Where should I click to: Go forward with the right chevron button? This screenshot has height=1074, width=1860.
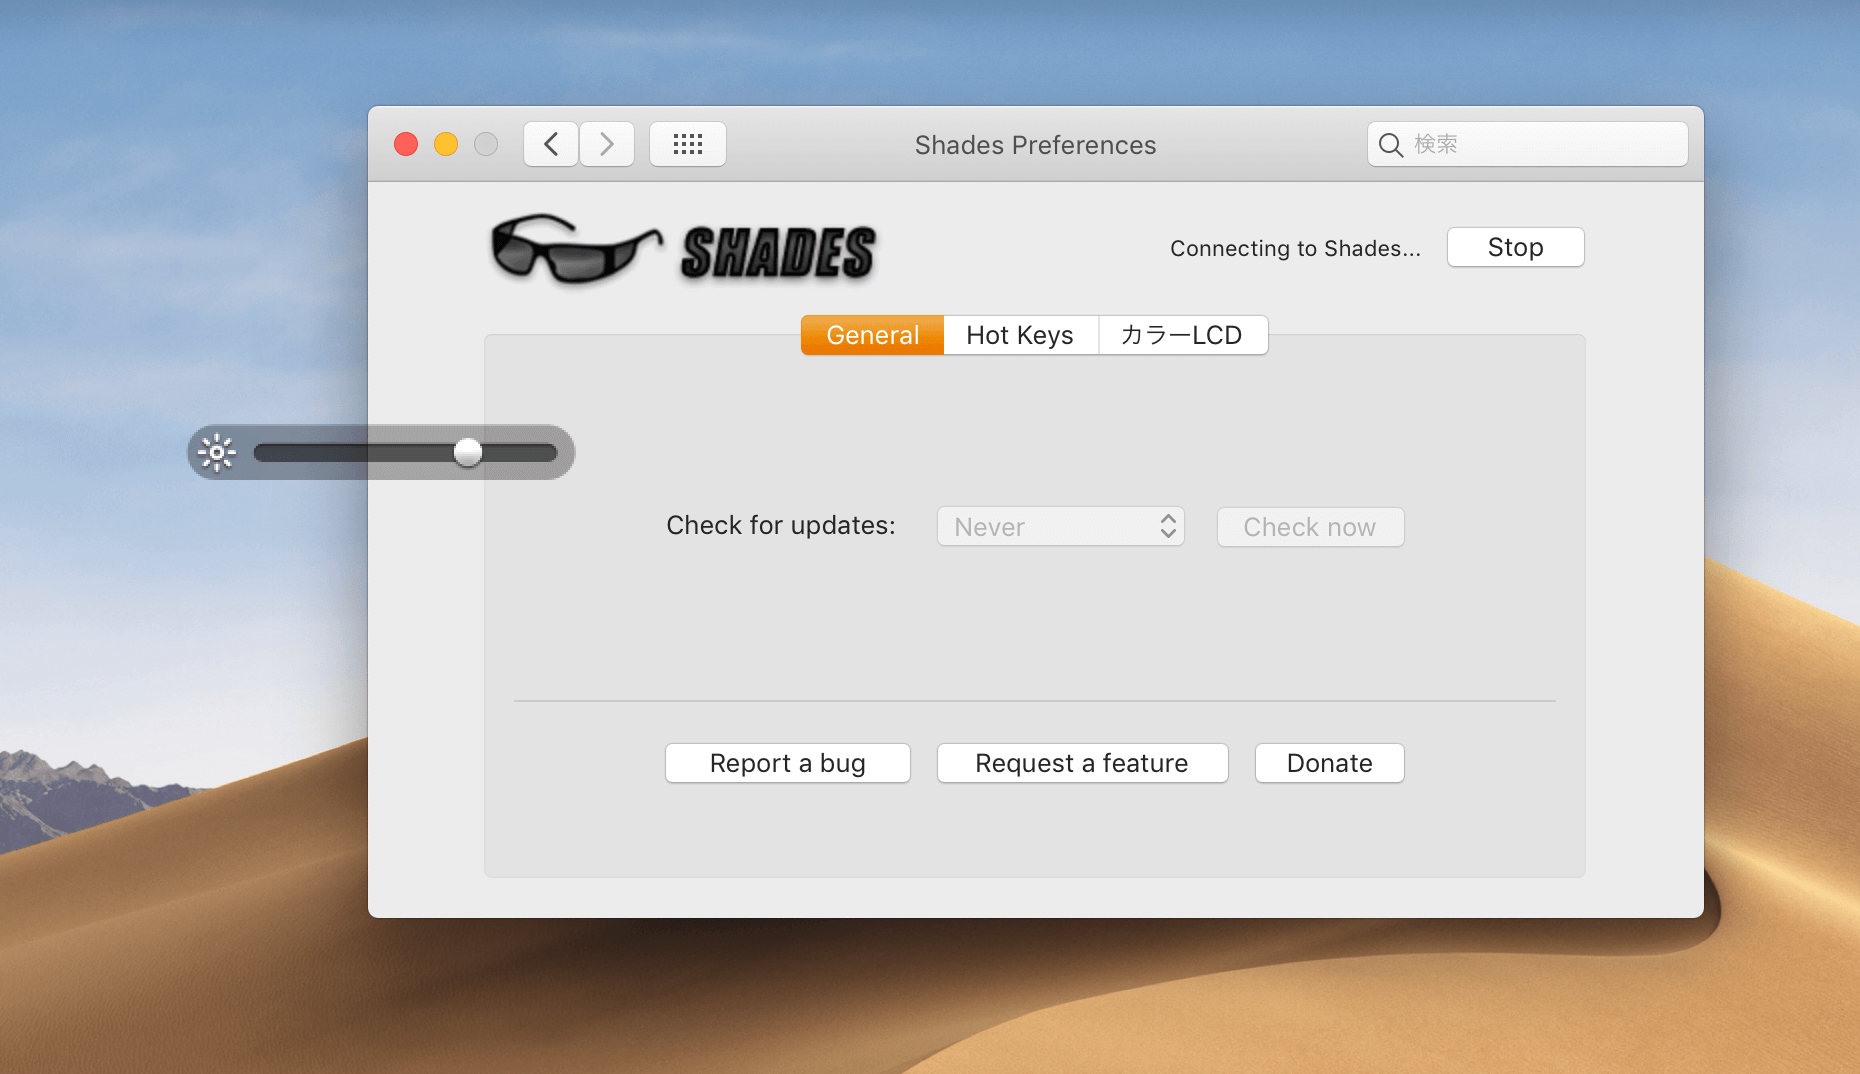pyautogui.click(x=607, y=145)
